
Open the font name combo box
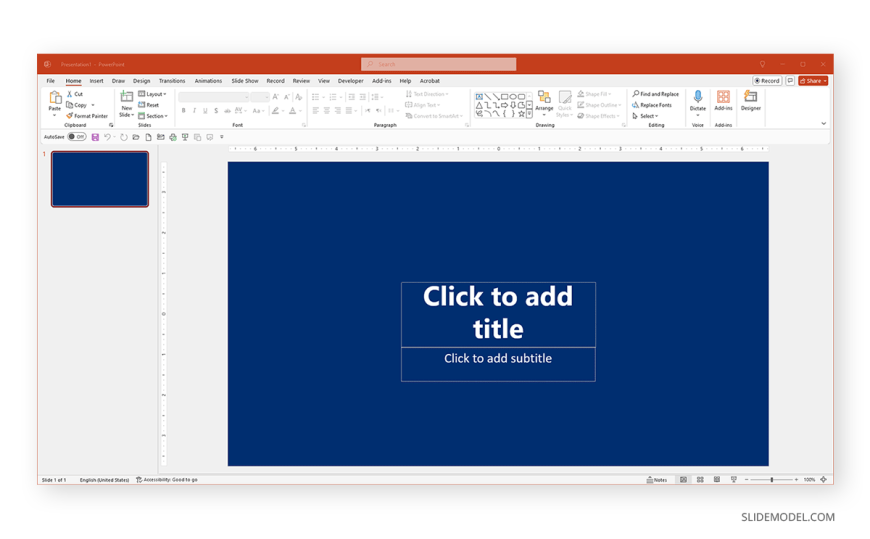(214, 97)
